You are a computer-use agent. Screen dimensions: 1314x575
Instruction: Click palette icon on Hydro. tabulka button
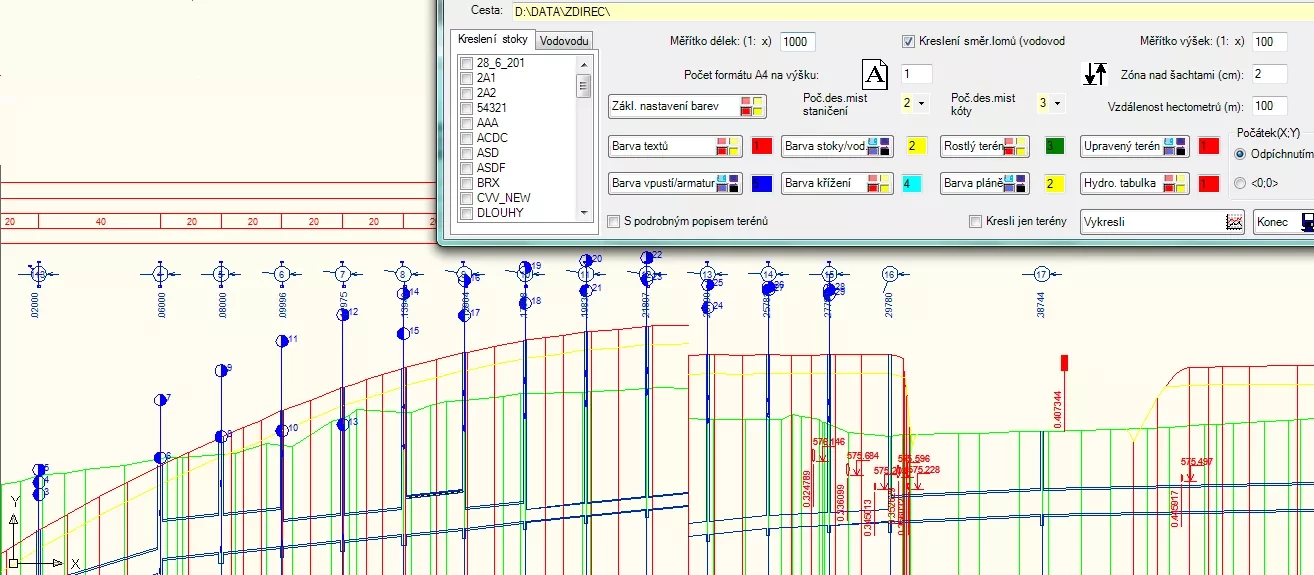coord(1178,184)
